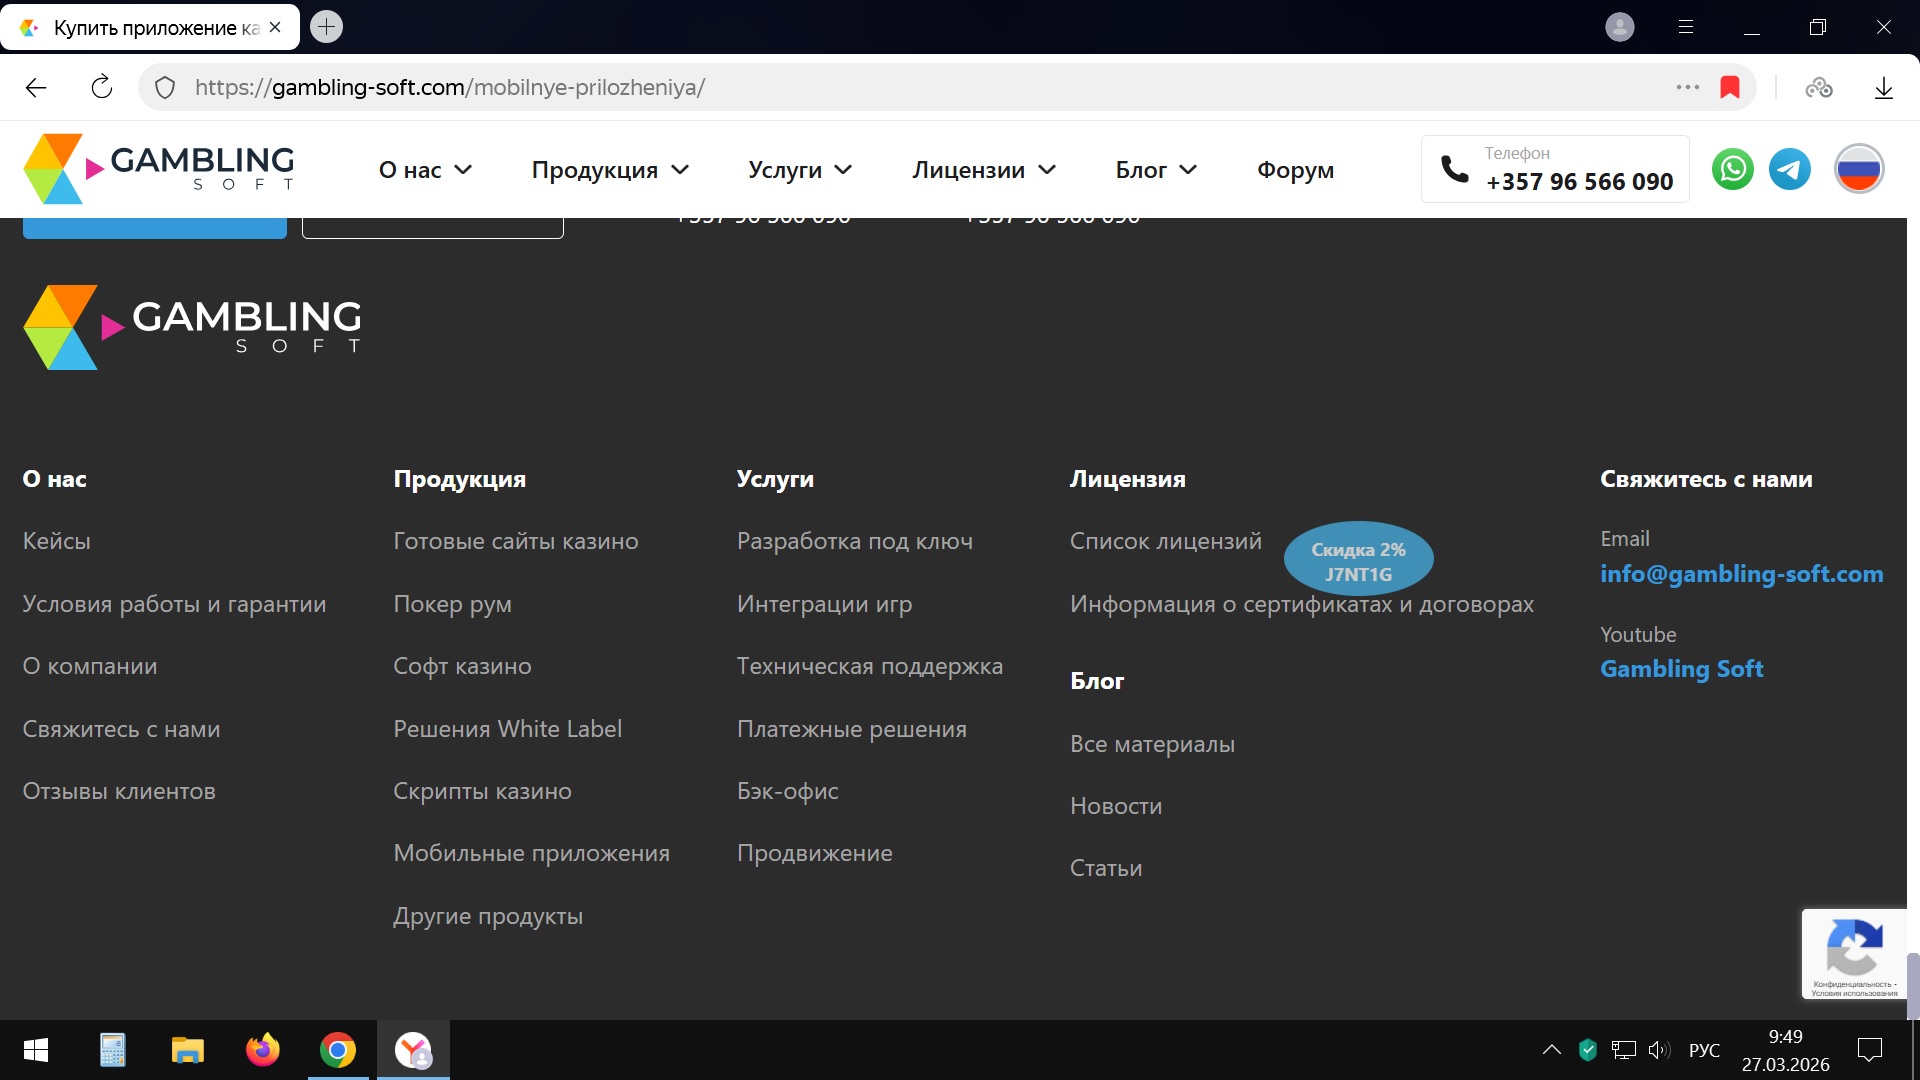Click the browser address bar URL
This screenshot has width=1920, height=1080.
click(450, 87)
